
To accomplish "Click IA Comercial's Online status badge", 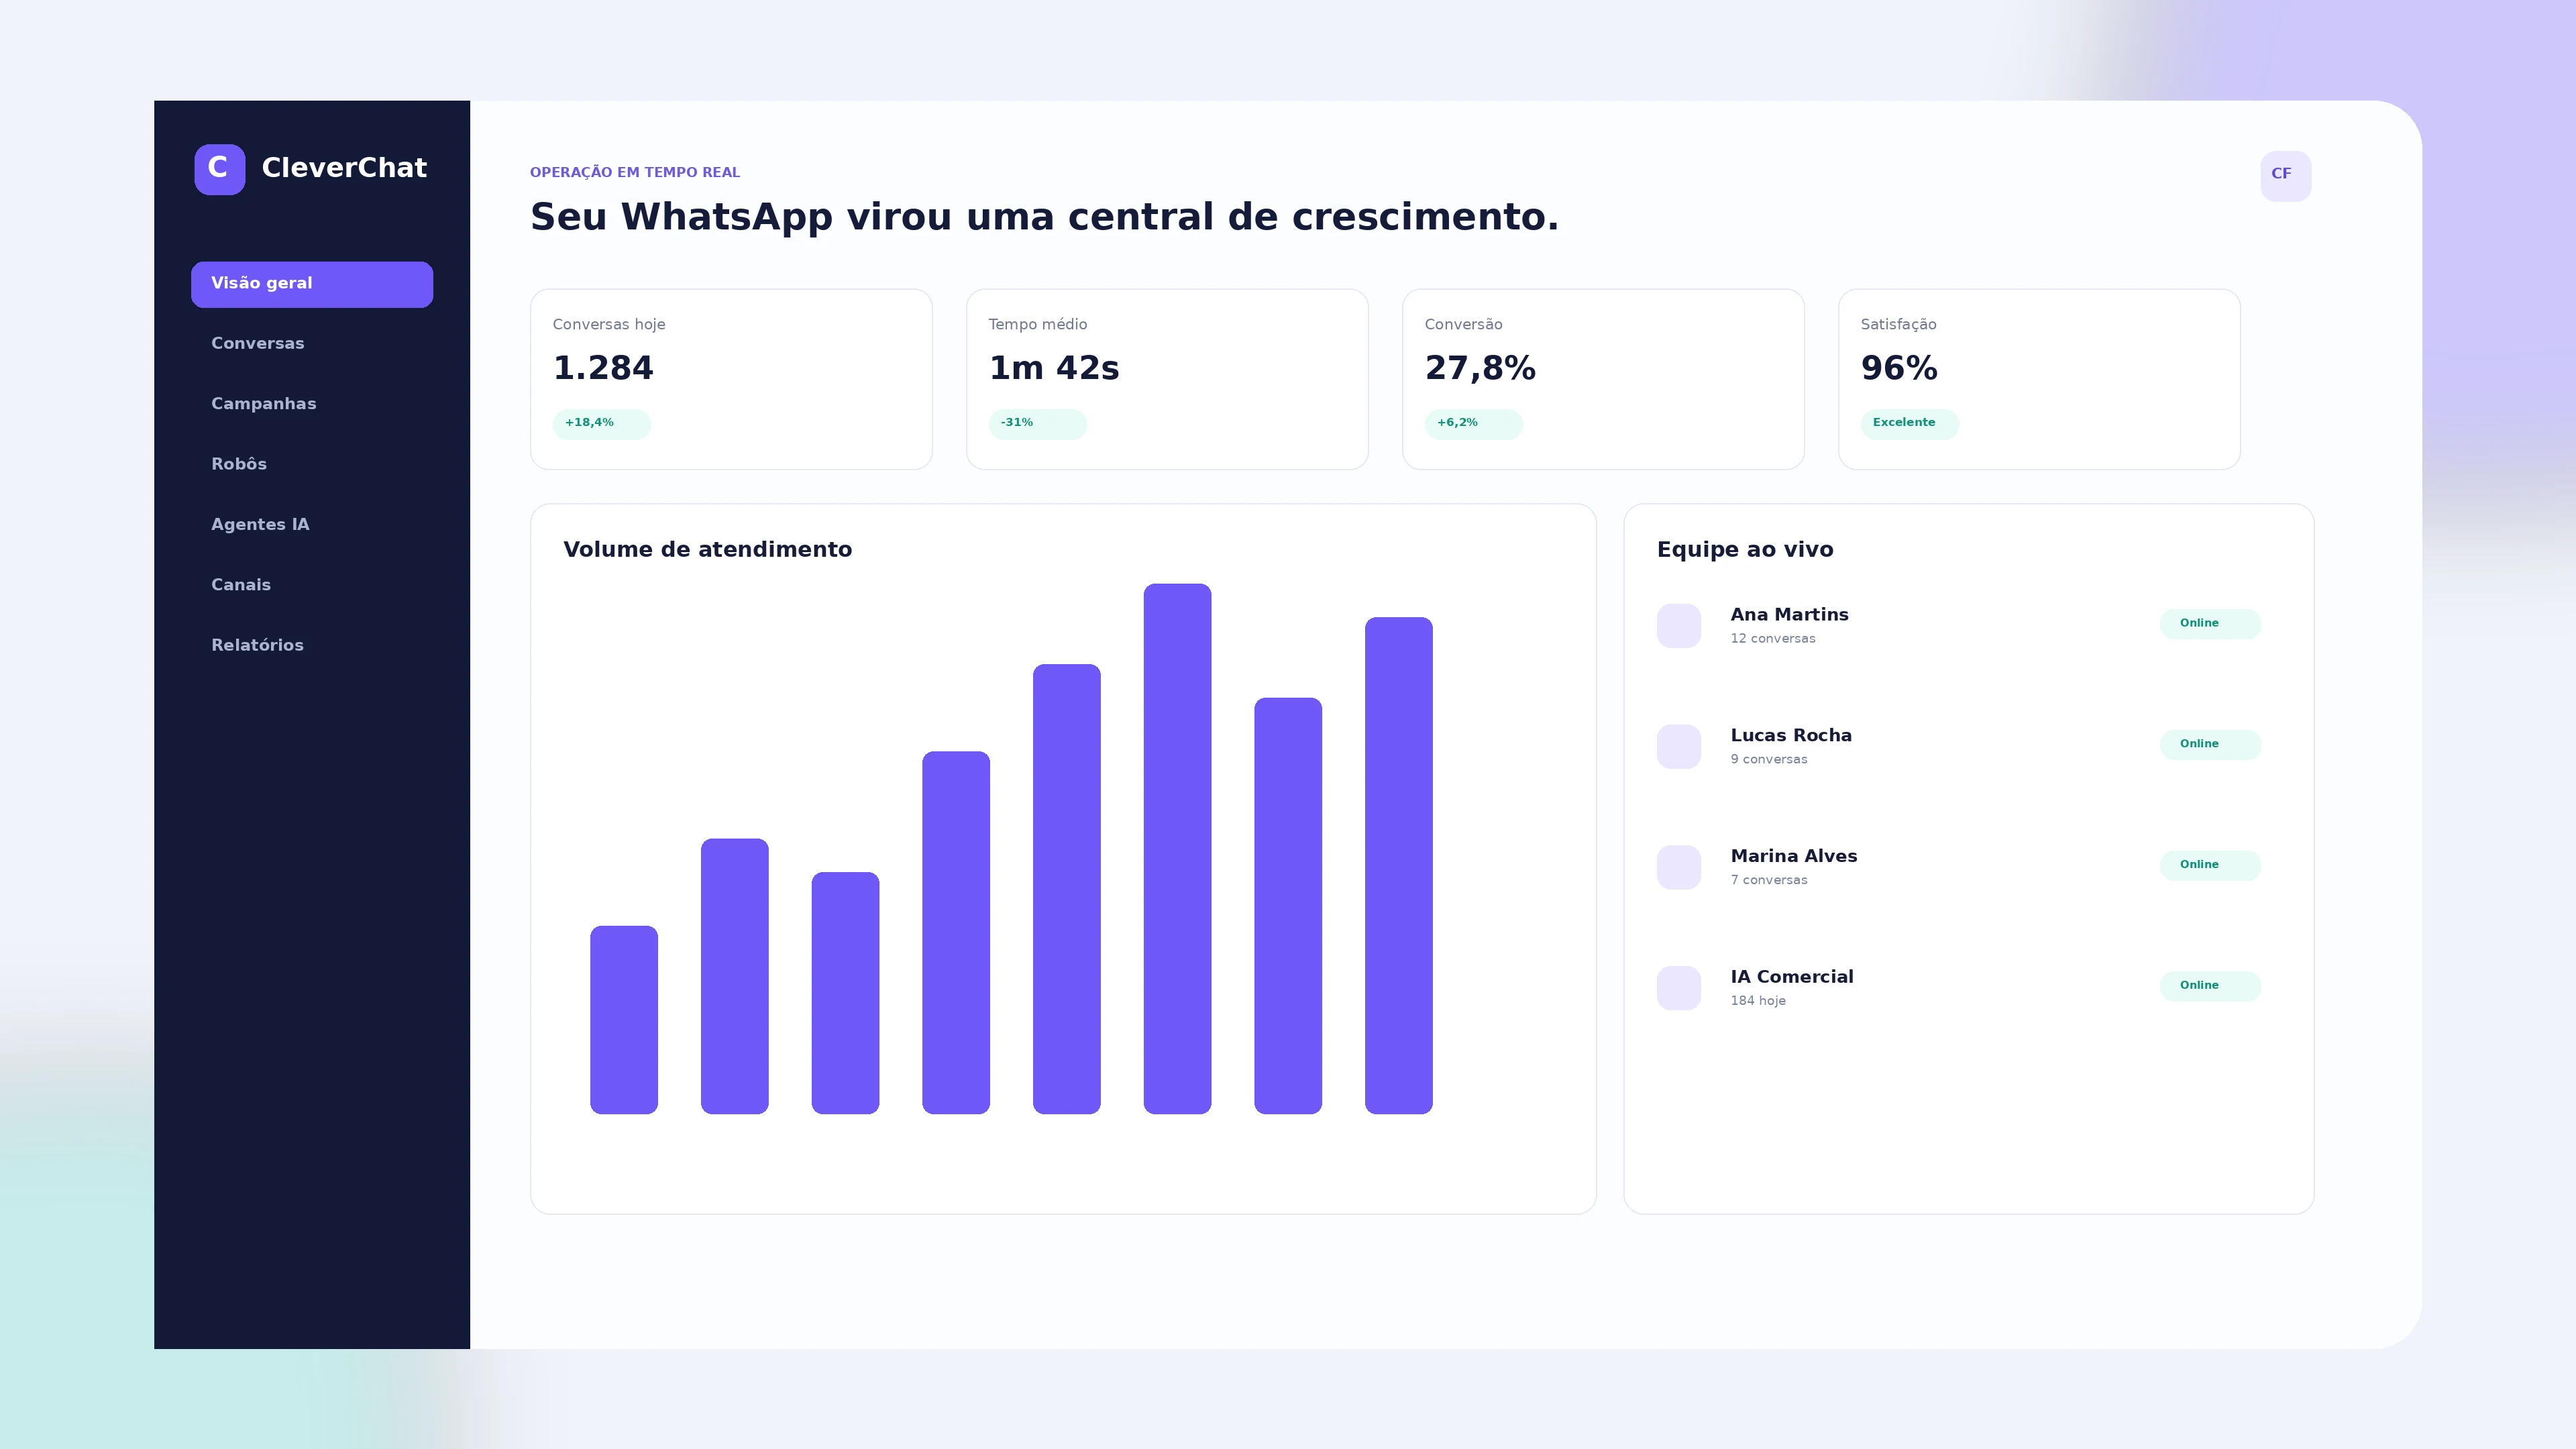I will (x=2210, y=986).
